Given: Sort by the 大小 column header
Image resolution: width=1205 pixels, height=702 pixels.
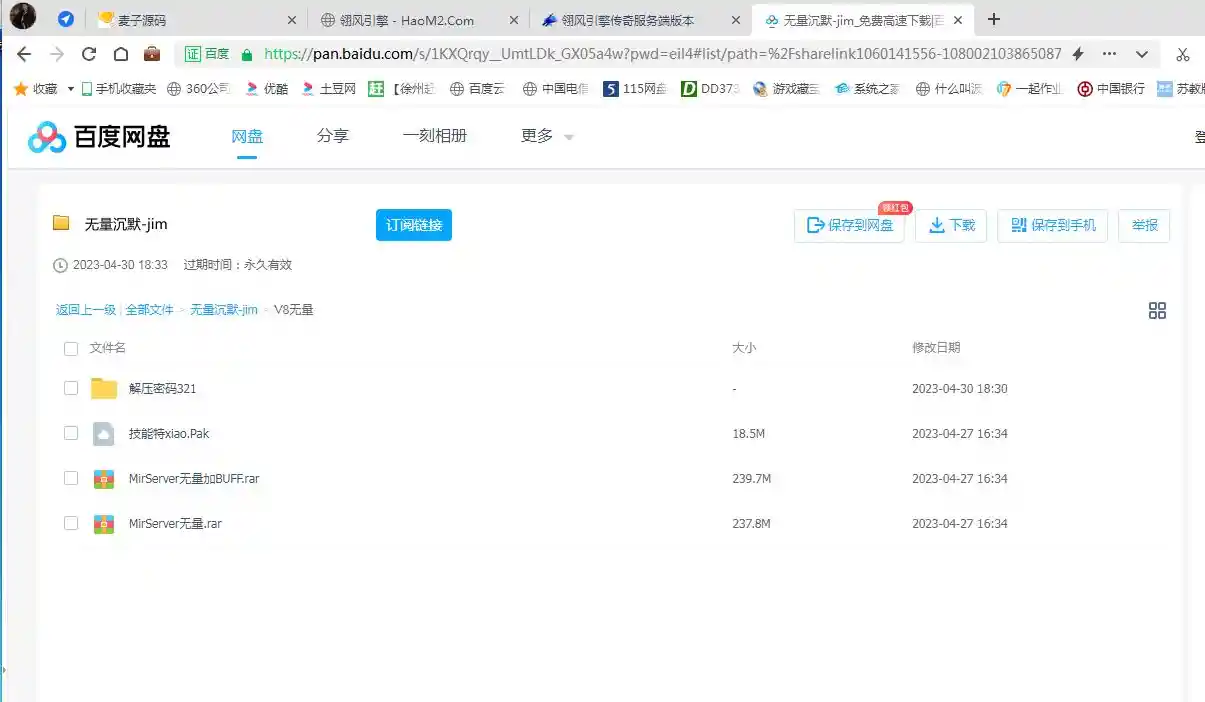Looking at the screenshot, I should pyautogui.click(x=744, y=348).
